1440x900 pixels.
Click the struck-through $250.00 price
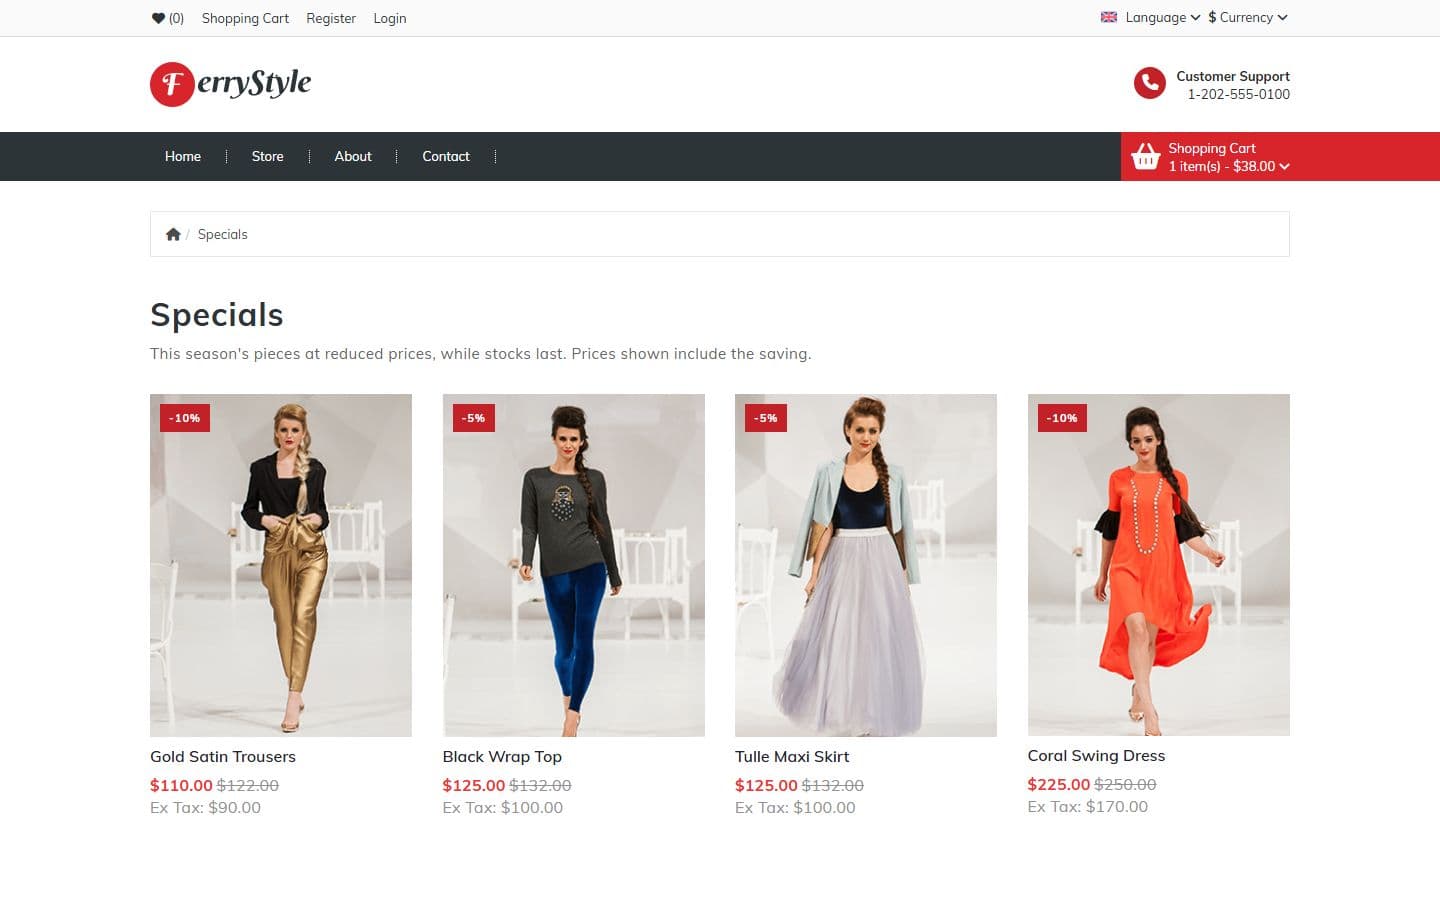(x=1125, y=785)
